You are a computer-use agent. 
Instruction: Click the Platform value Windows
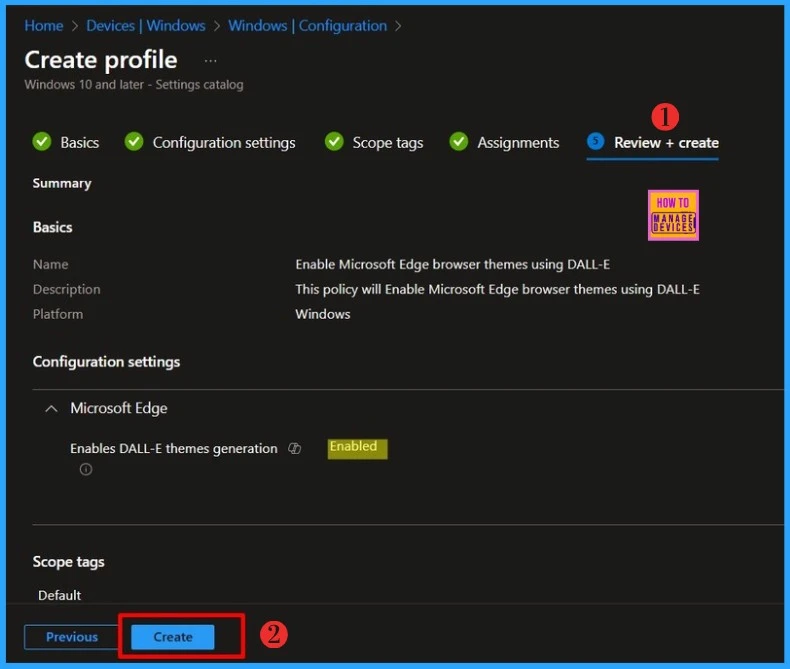coord(322,314)
